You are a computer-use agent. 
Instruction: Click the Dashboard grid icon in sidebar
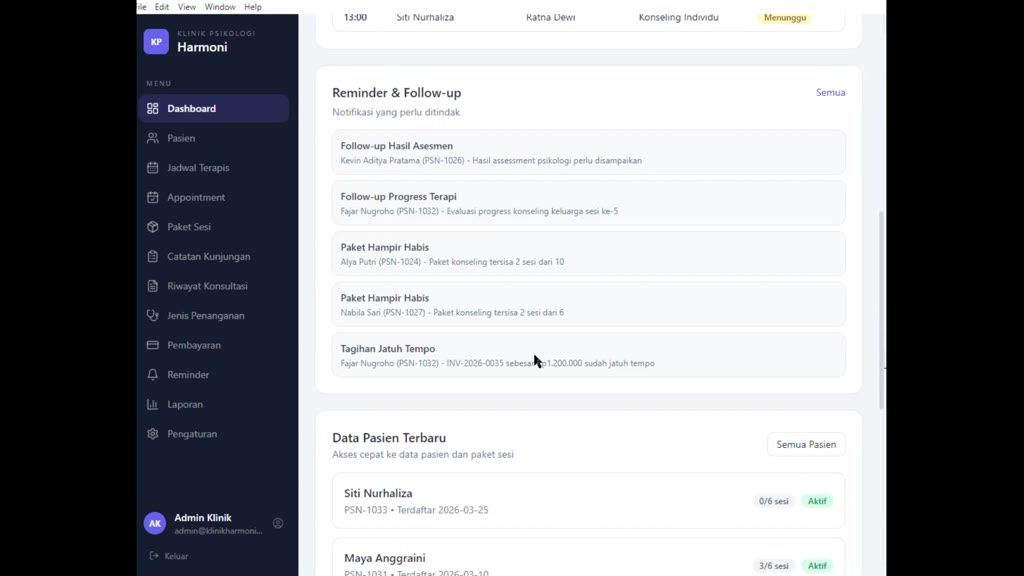coord(153,108)
